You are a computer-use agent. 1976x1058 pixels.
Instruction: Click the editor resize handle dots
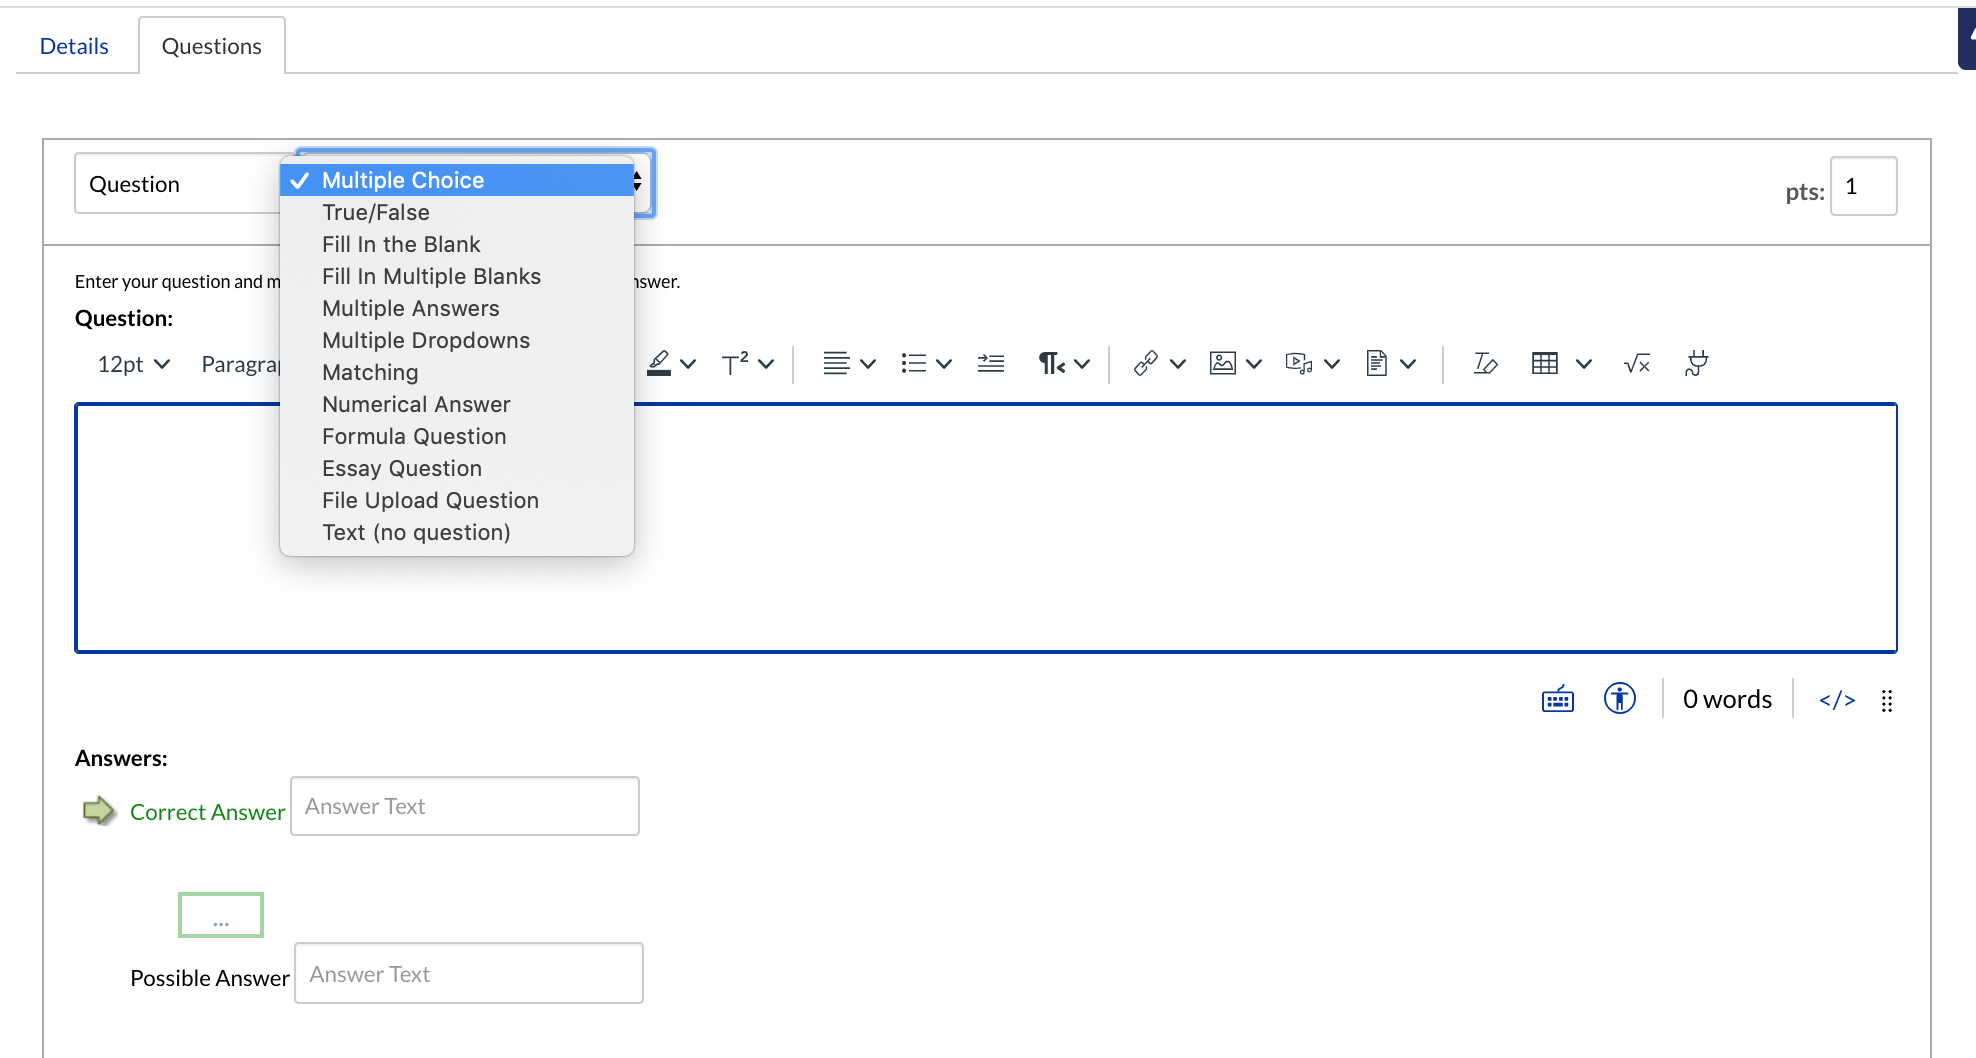(1887, 700)
